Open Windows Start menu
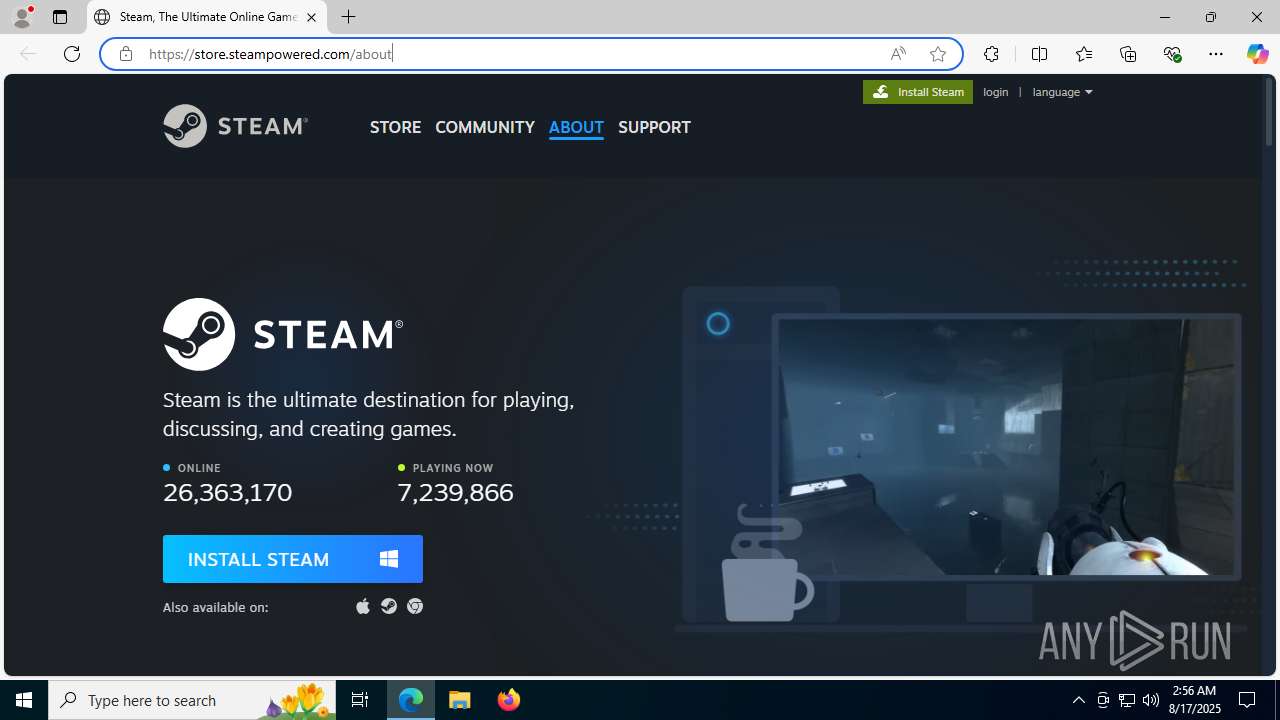Image resolution: width=1280 pixels, height=720 pixels. point(24,700)
